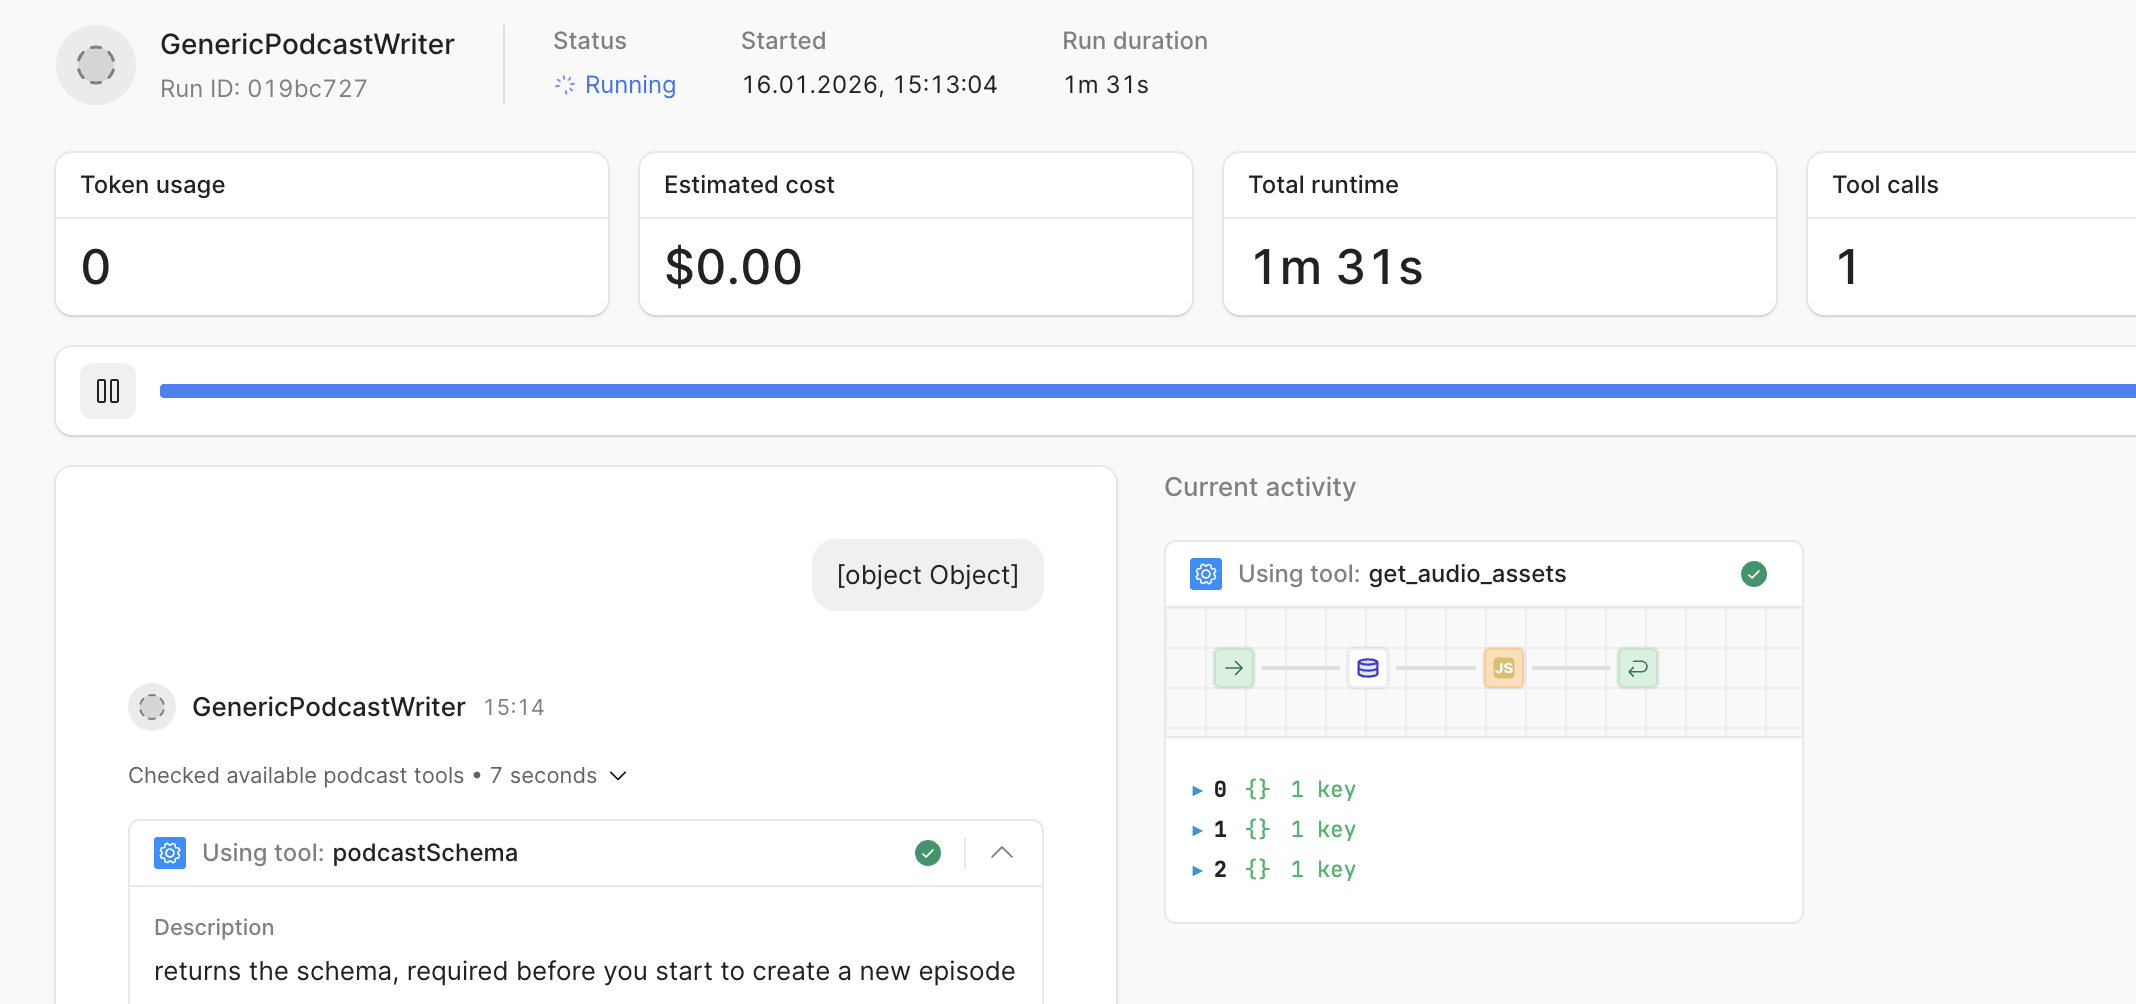
Task: Click the blue run progress bar
Action: coord(1148,391)
